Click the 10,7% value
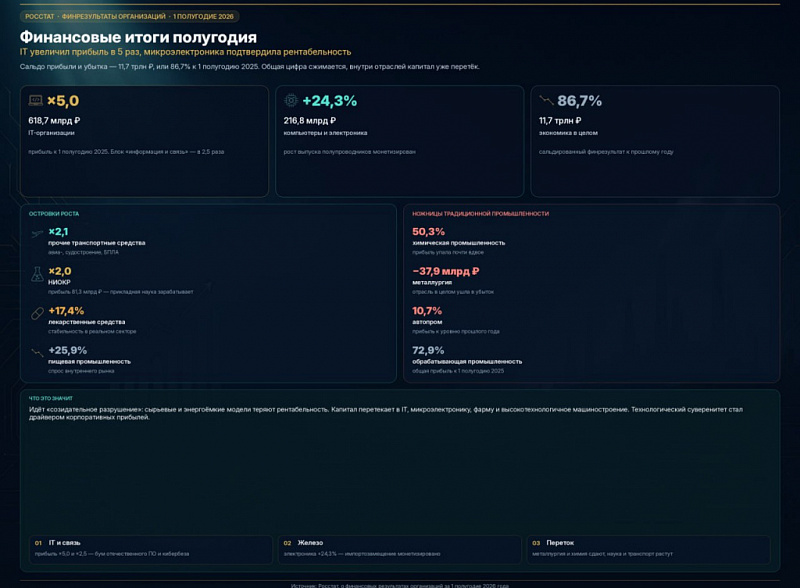800x588 pixels. pos(427,311)
